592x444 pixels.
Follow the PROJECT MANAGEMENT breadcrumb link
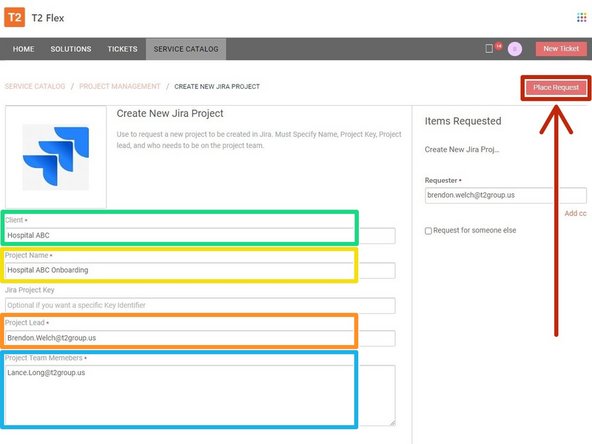click(120, 86)
